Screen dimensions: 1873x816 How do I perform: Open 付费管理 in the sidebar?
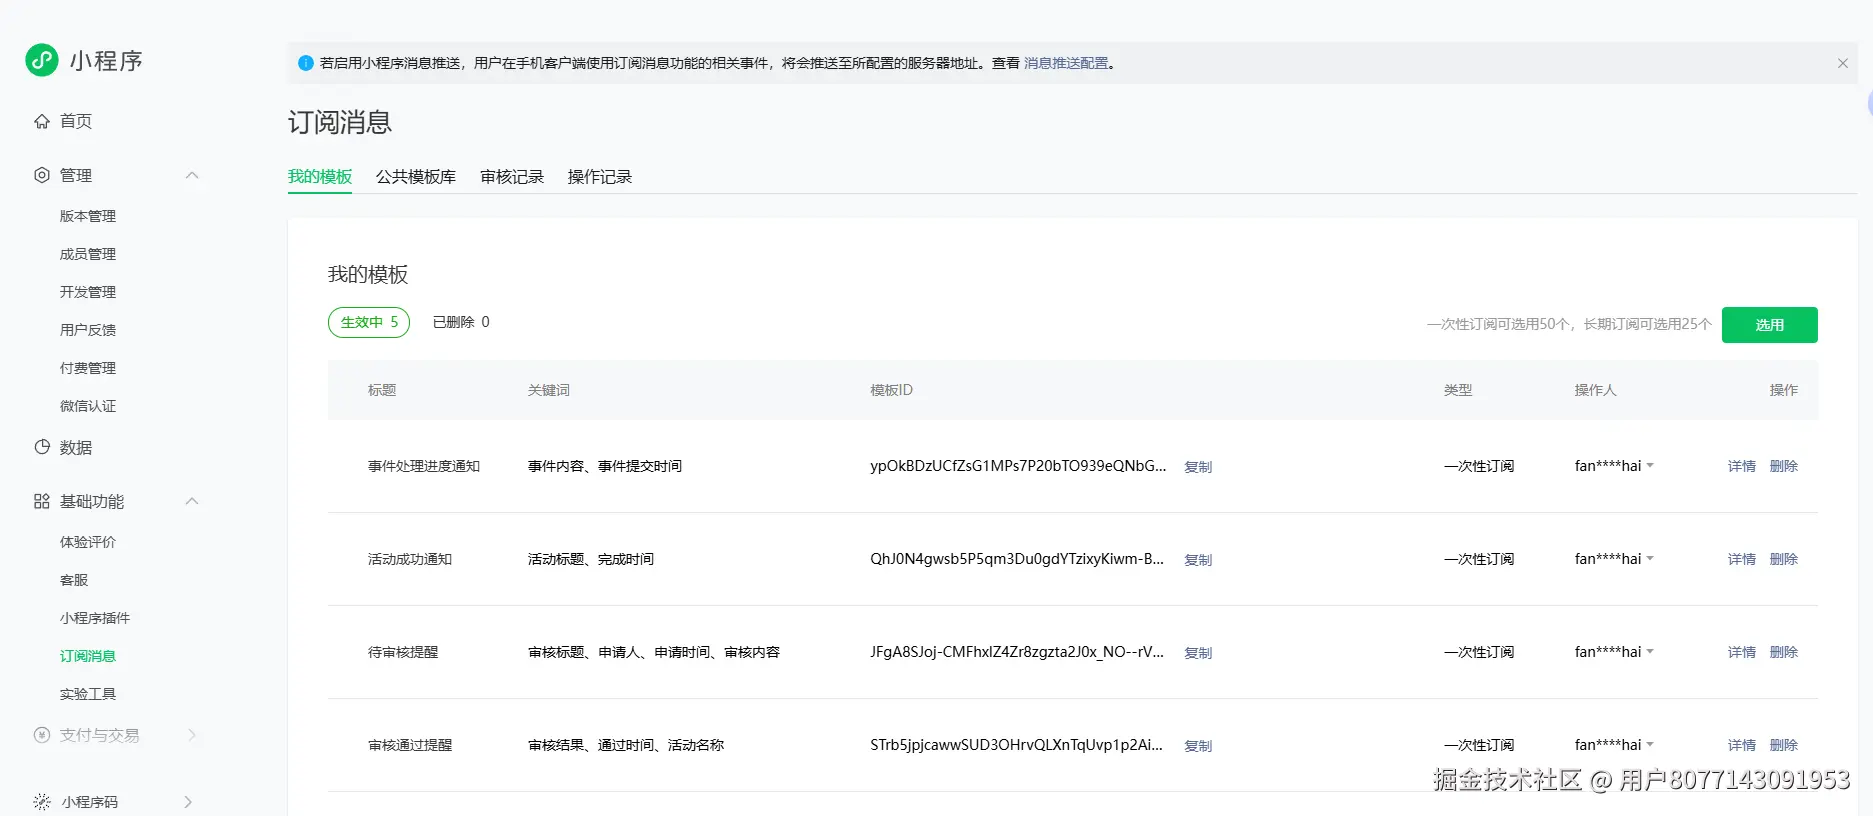click(88, 368)
